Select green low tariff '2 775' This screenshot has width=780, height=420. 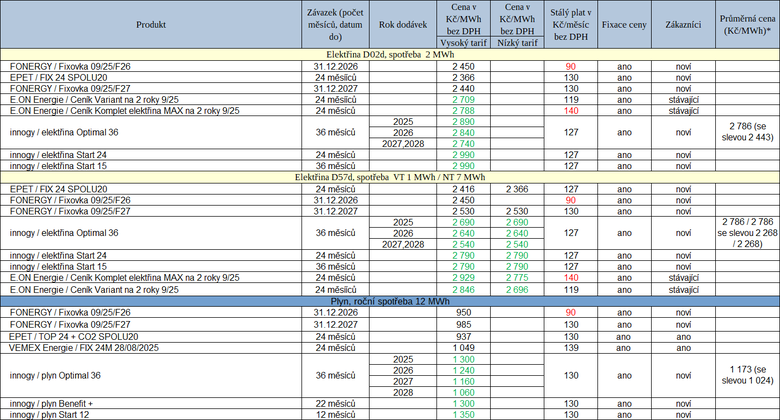[x=517, y=278]
